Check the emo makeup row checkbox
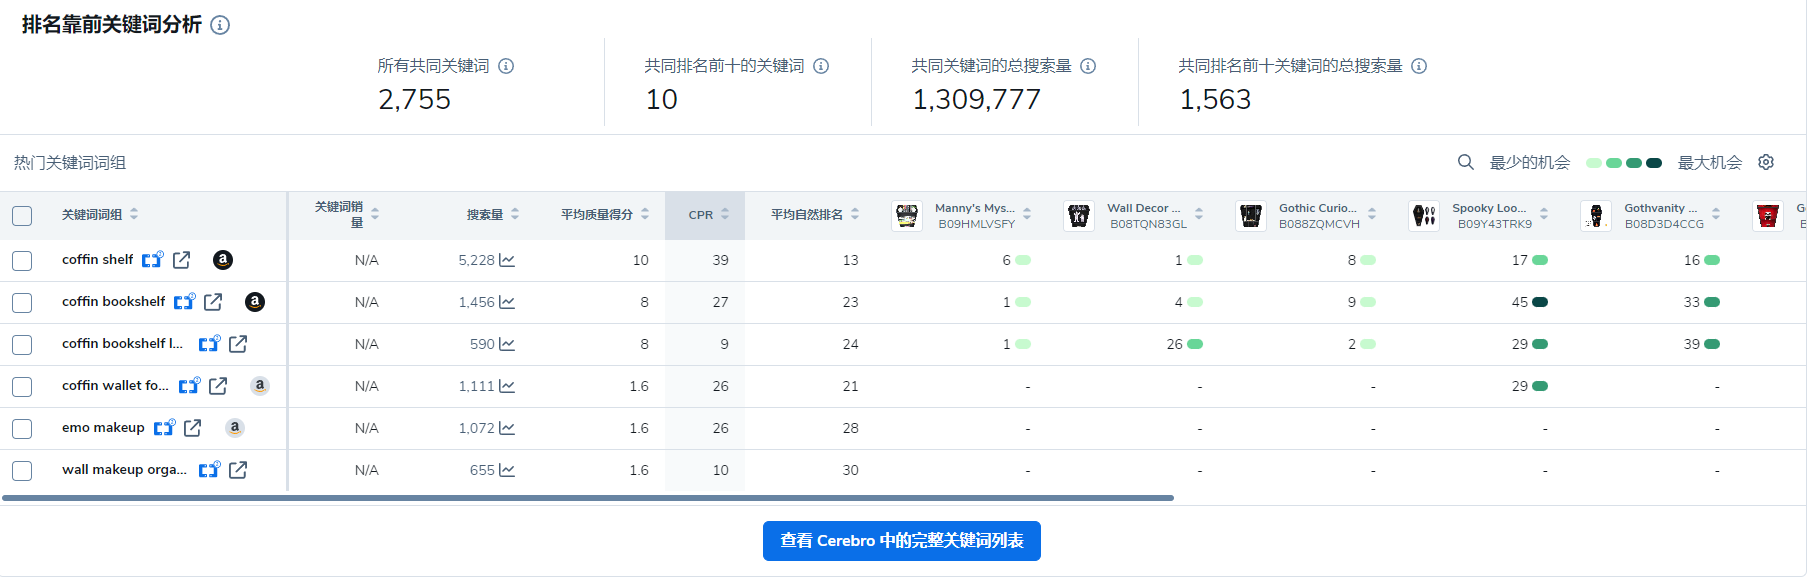 click(22, 428)
